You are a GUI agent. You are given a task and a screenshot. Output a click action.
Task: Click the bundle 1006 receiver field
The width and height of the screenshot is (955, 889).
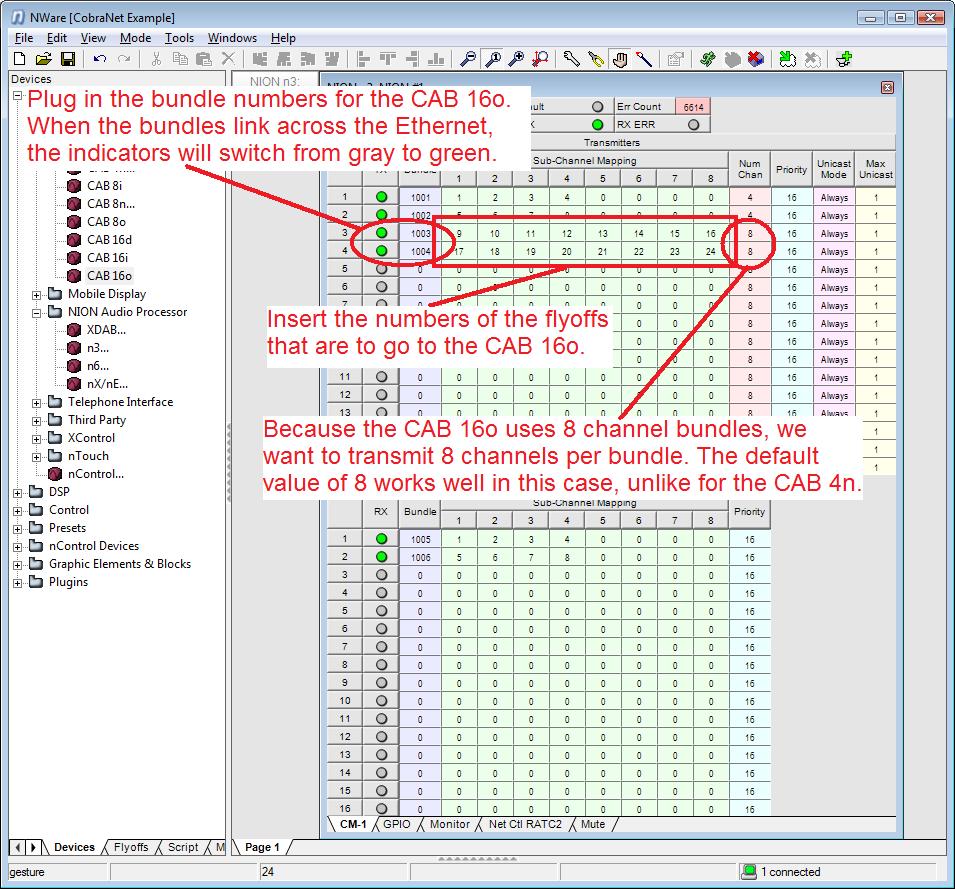(x=419, y=557)
